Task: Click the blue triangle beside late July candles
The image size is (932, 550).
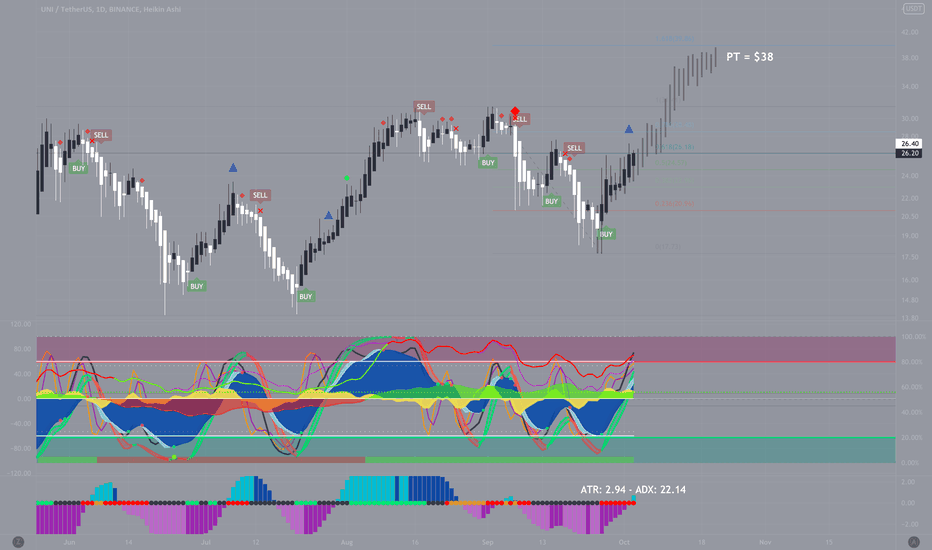Action: pyautogui.click(x=329, y=215)
